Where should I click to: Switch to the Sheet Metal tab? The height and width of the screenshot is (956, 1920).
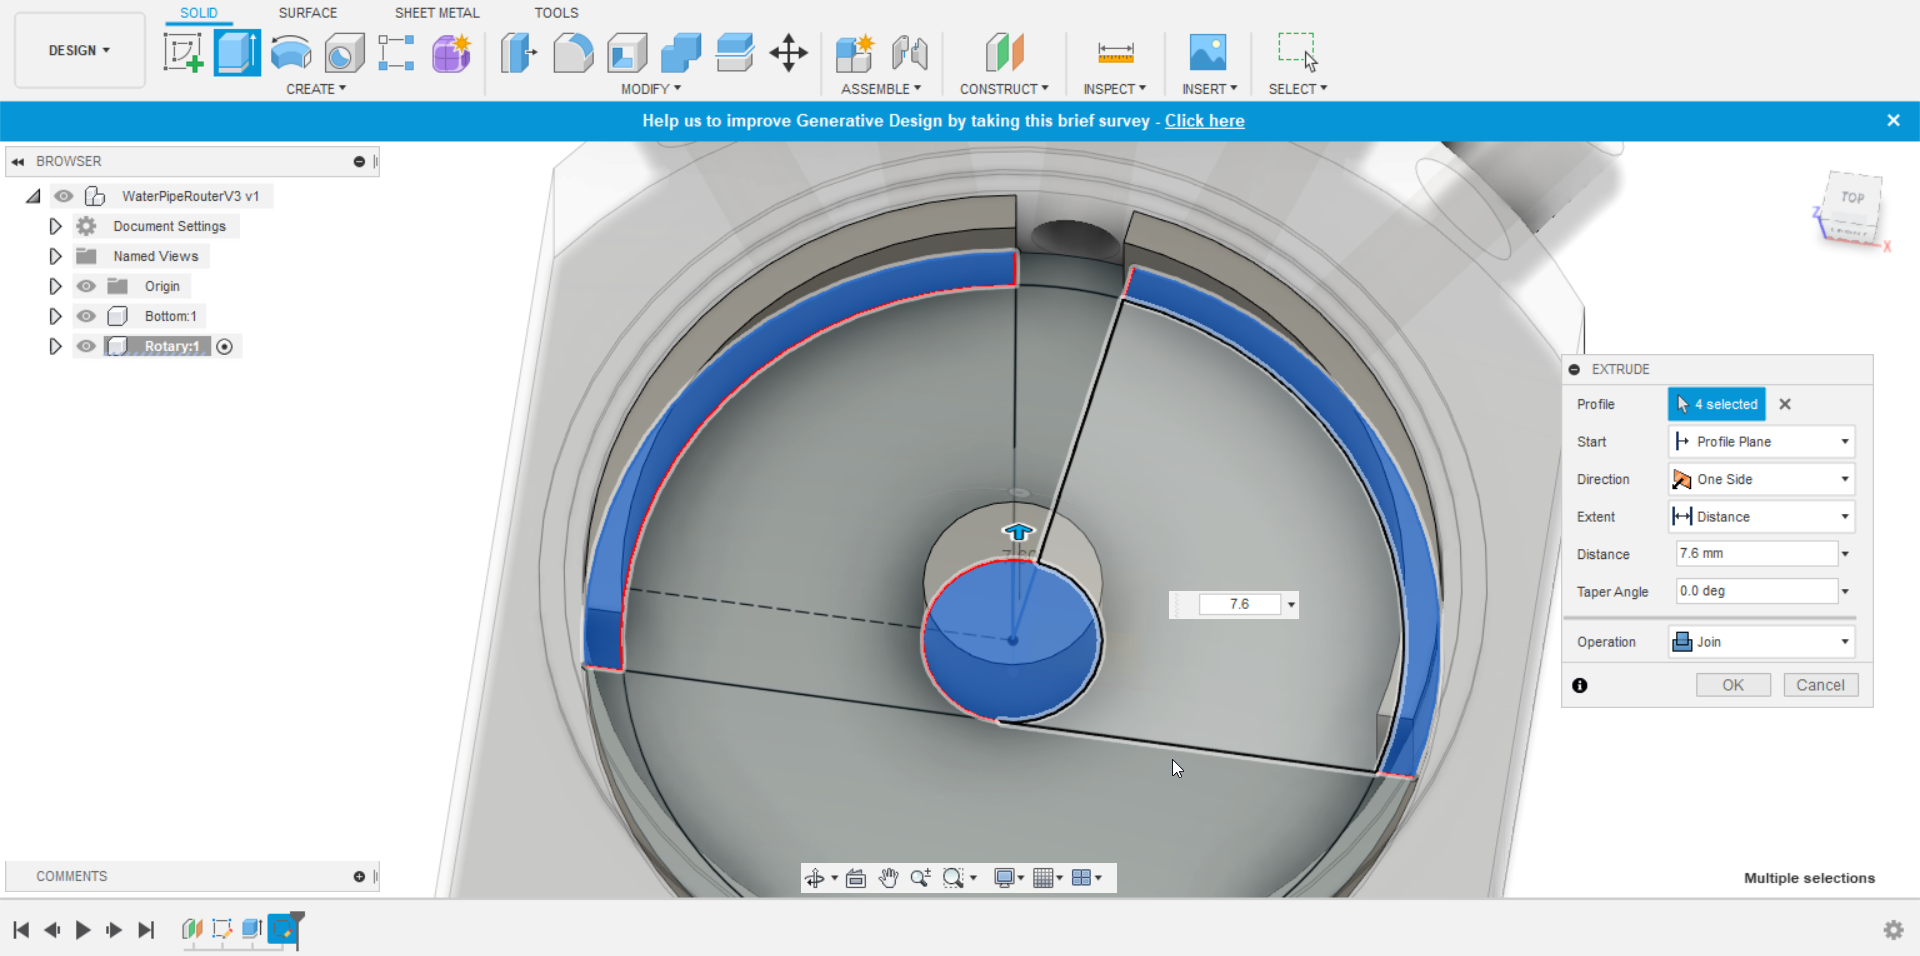pos(437,13)
